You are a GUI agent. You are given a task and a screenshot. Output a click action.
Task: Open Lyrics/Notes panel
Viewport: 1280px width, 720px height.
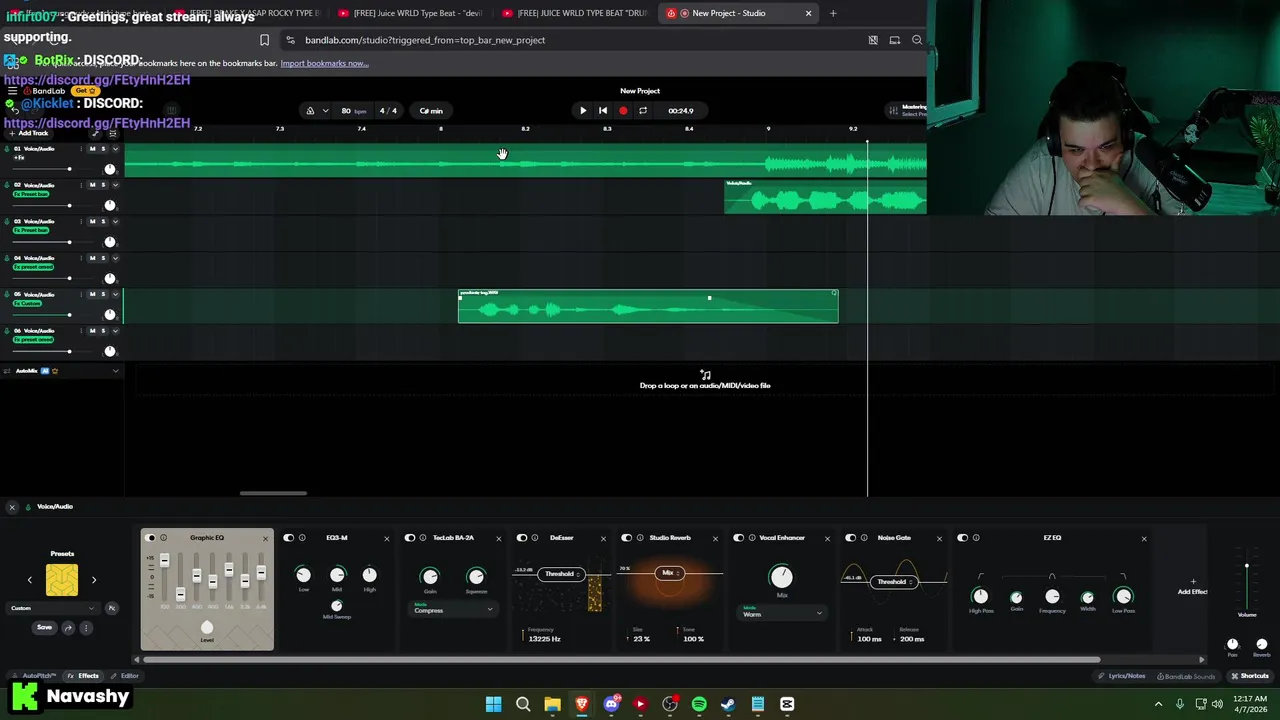coord(1122,676)
